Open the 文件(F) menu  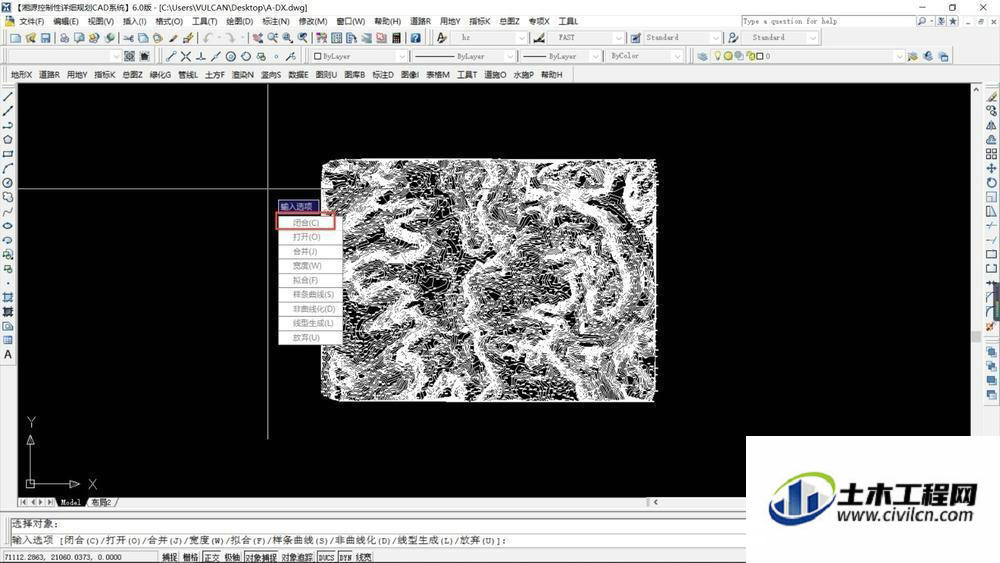[x=31, y=21]
